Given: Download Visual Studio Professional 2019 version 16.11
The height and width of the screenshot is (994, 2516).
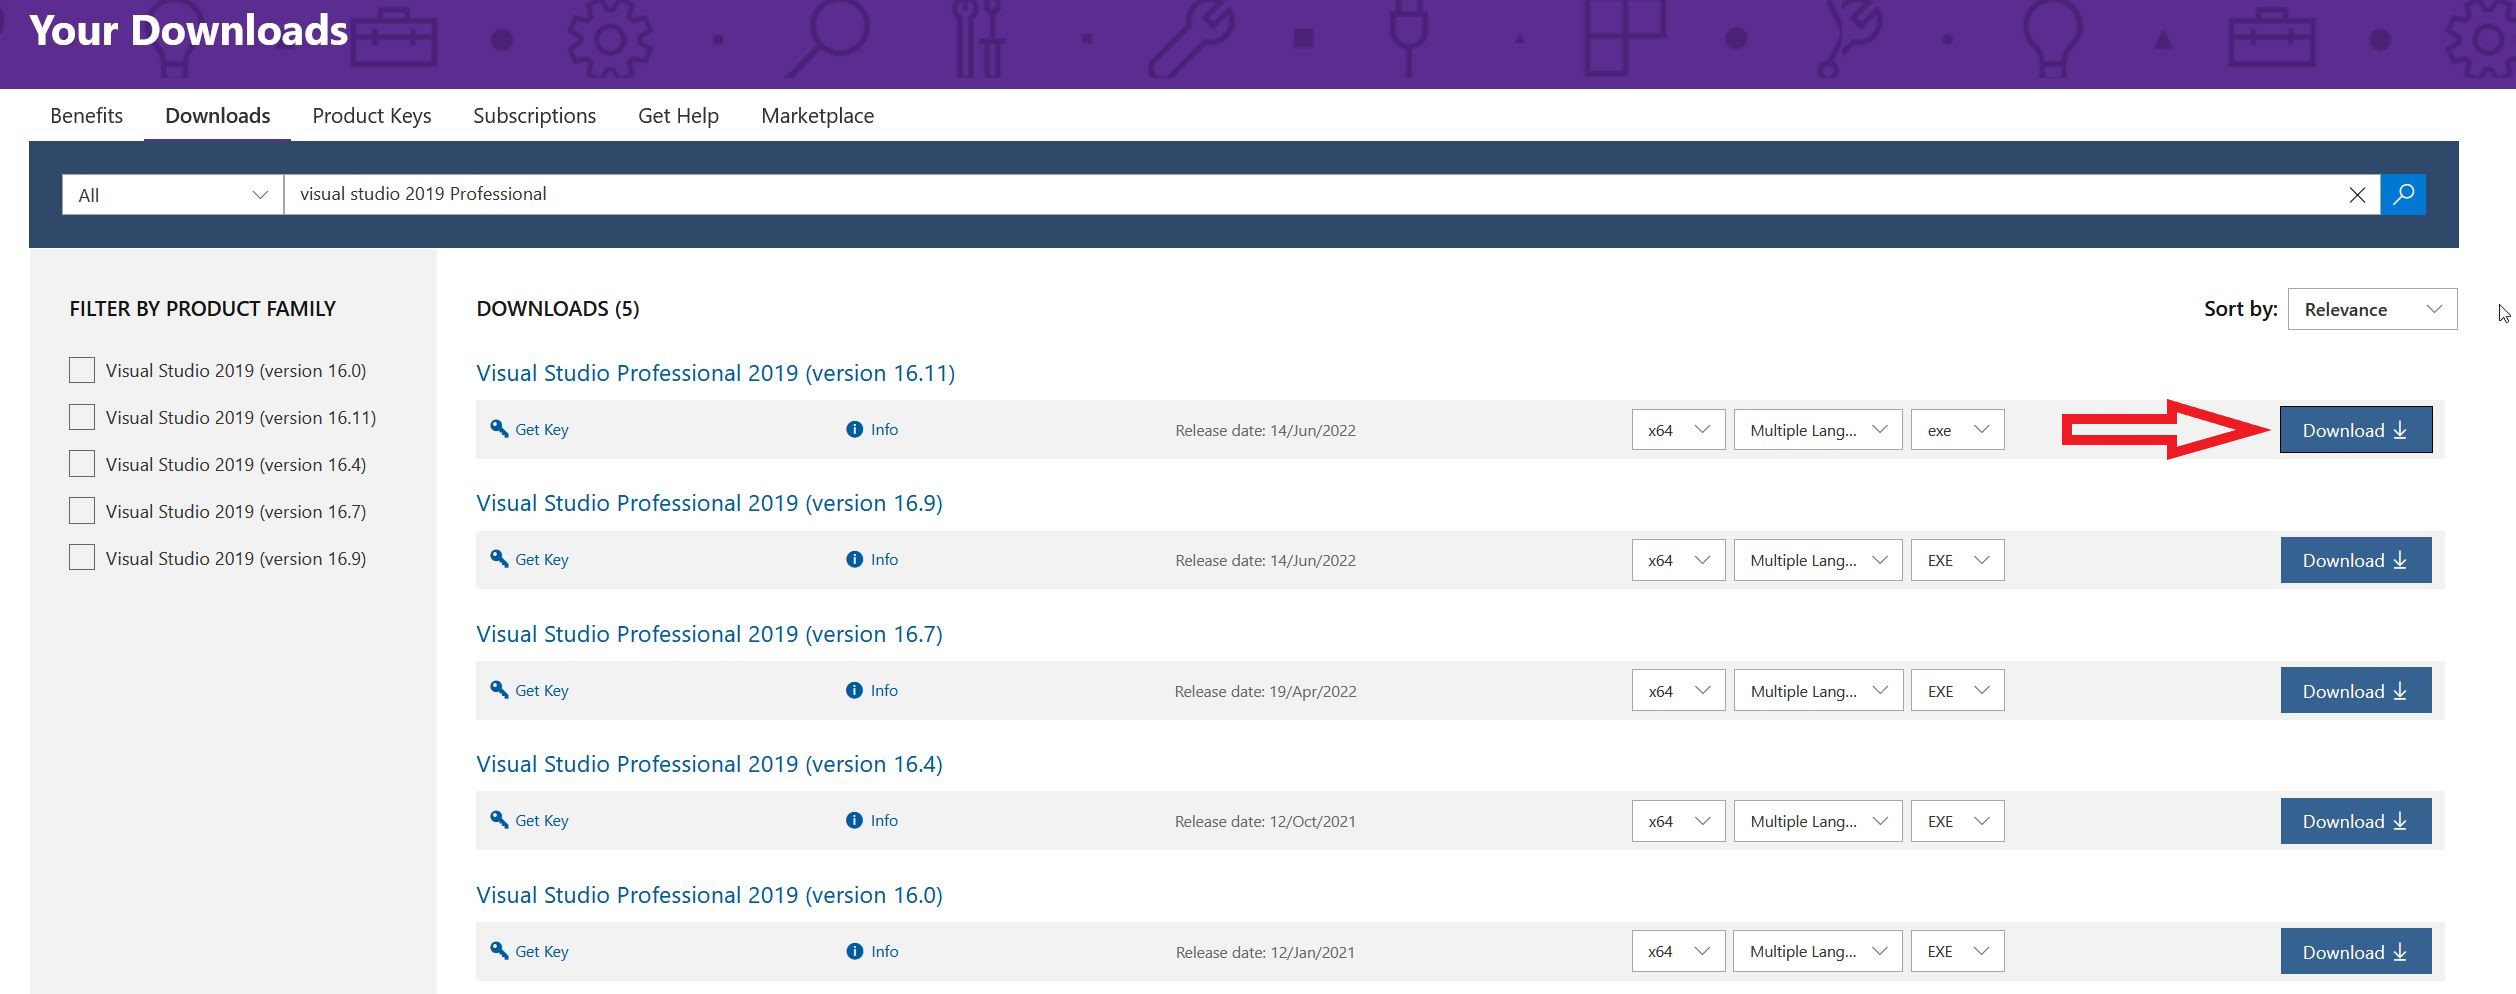Looking at the screenshot, I should click(x=2355, y=430).
